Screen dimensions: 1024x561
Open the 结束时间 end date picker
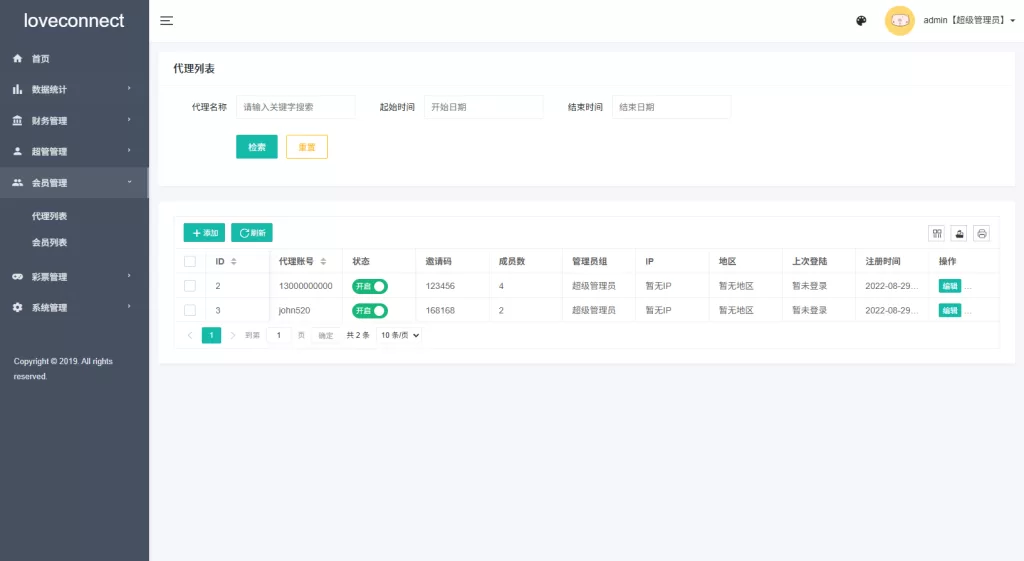point(671,107)
